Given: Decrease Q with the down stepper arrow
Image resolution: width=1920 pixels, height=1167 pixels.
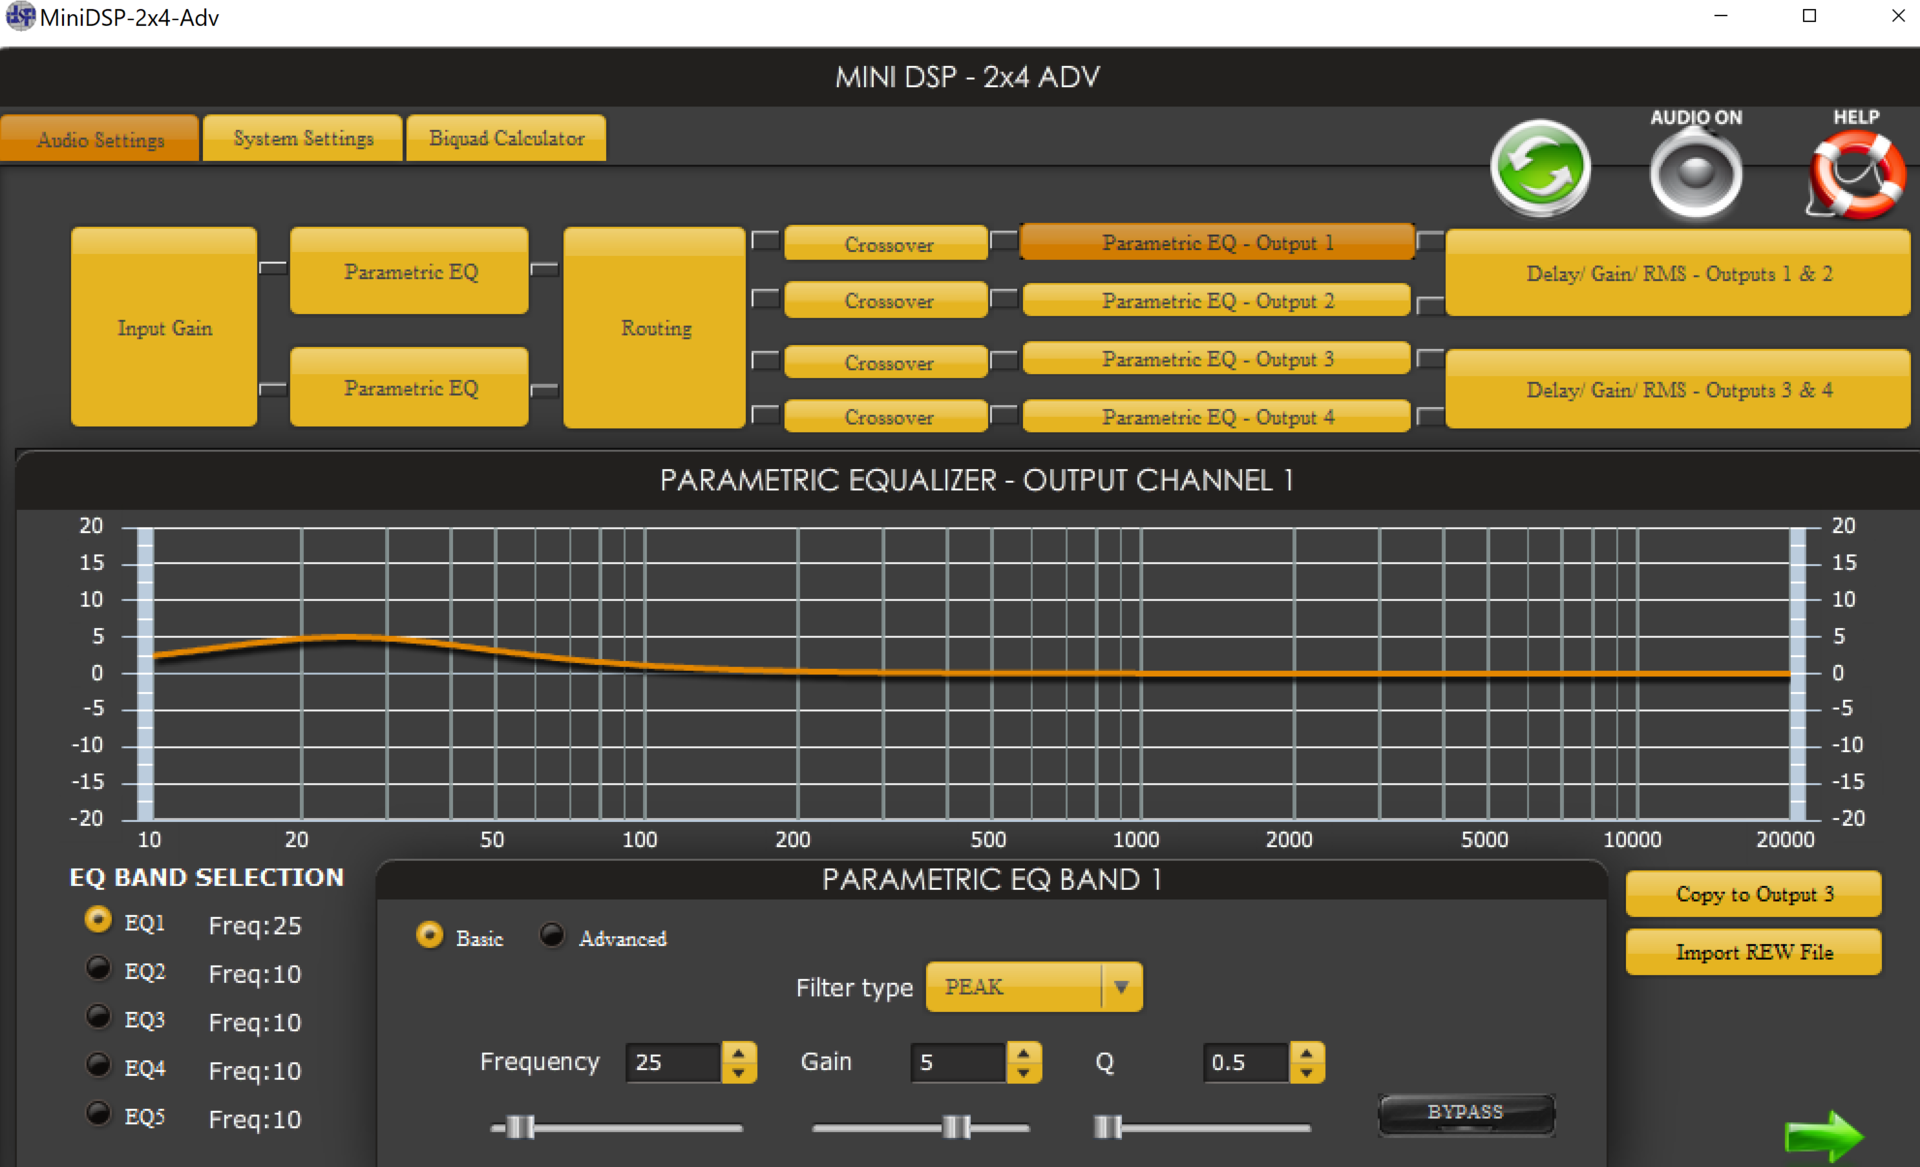Looking at the screenshot, I should [x=1307, y=1073].
